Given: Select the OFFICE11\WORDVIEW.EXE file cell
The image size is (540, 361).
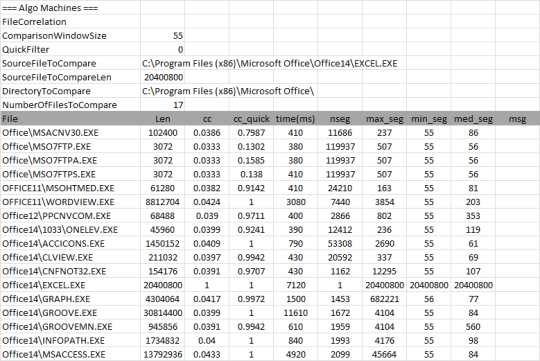Looking at the screenshot, I should point(70,202).
